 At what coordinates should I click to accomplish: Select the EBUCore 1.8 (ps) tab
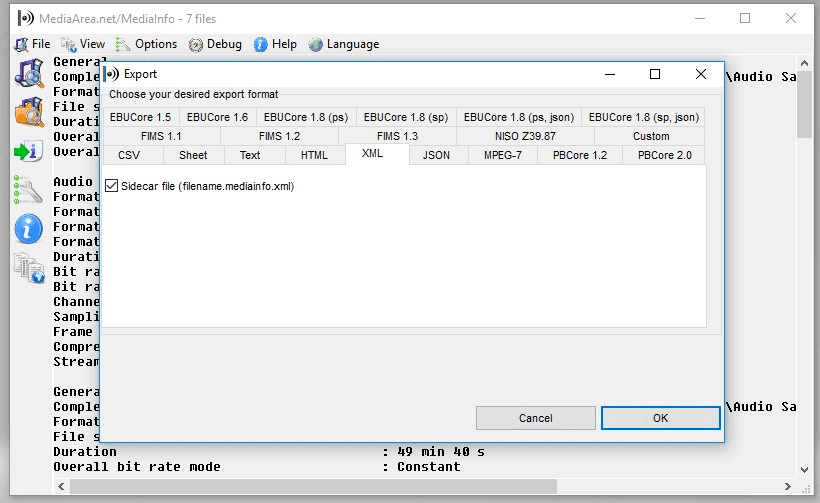[x=306, y=117]
